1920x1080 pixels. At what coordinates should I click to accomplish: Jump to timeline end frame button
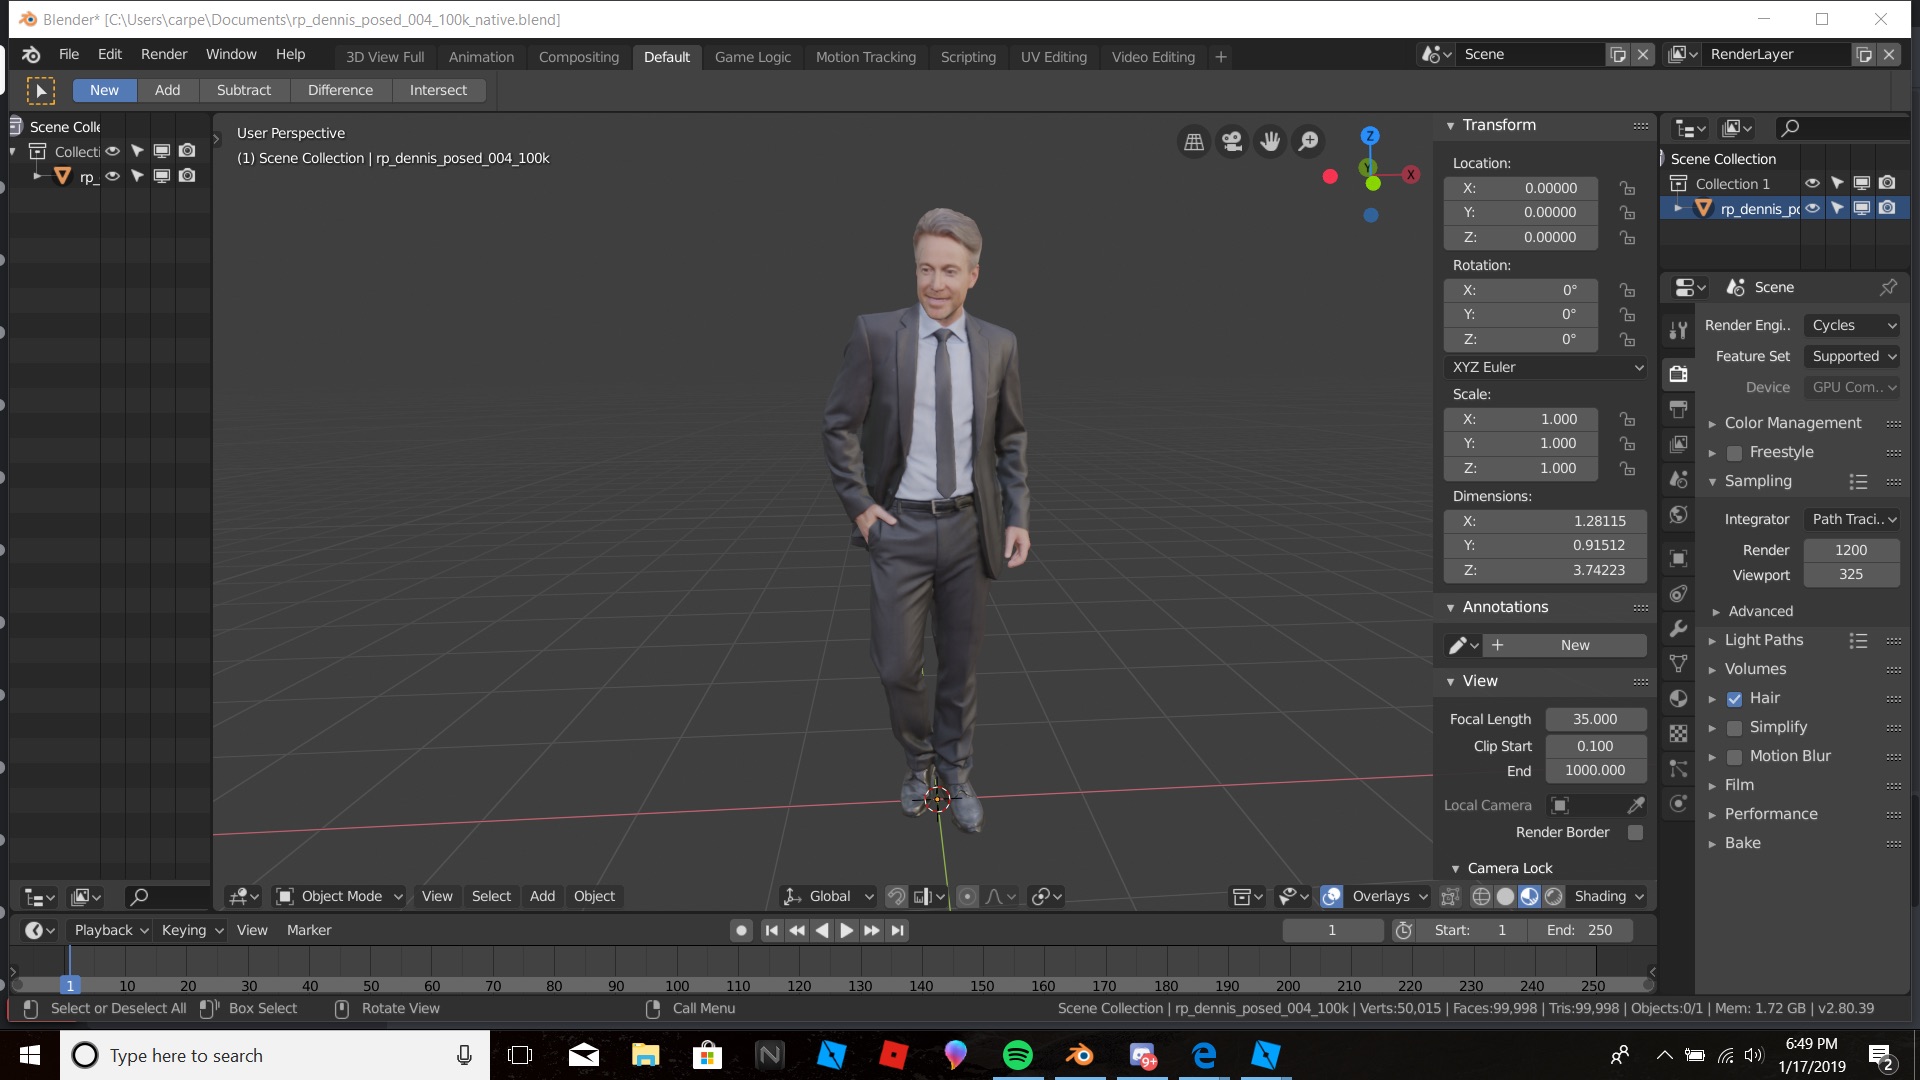[x=898, y=930]
